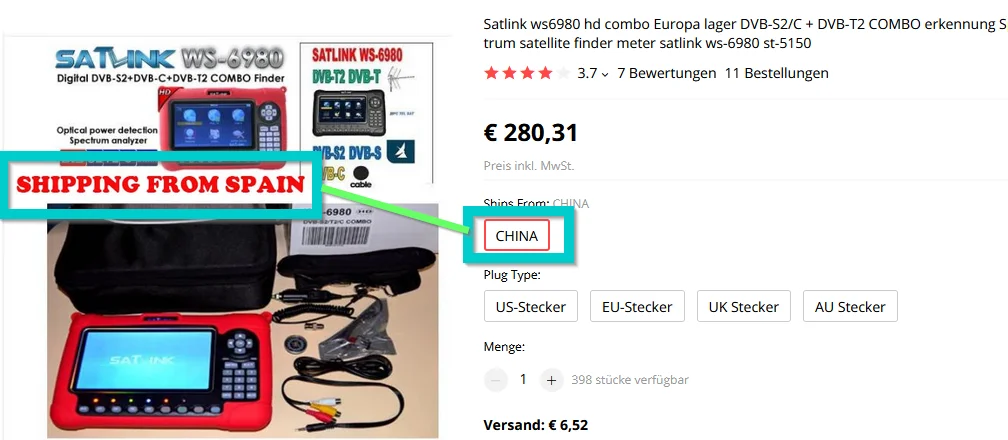Viewport: 1008px width, 440px height.
Task: Pick the AU Stecker plug option
Action: coord(850,306)
